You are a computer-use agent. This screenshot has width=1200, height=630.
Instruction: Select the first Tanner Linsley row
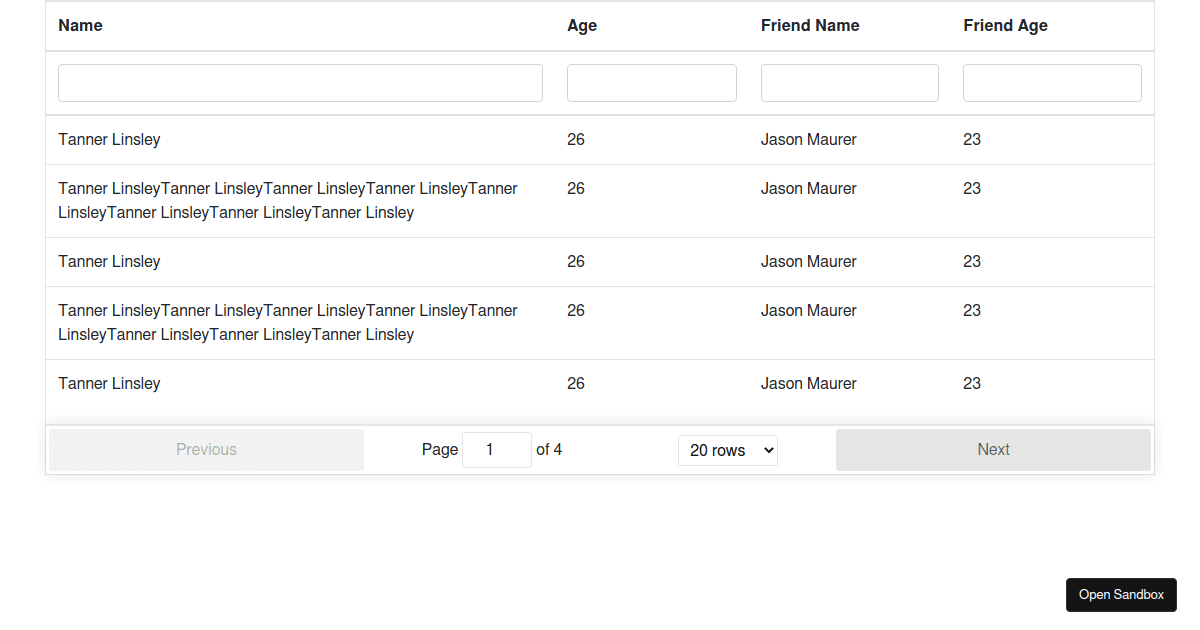click(x=109, y=139)
